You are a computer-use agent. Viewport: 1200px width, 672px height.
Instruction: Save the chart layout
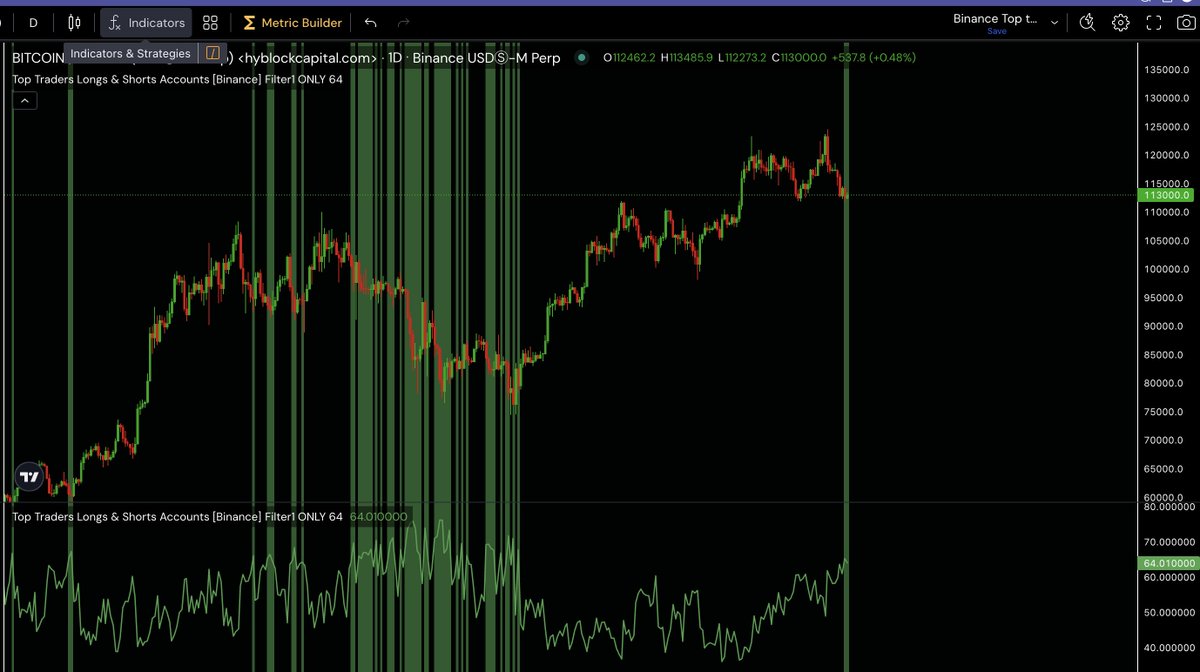996,32
